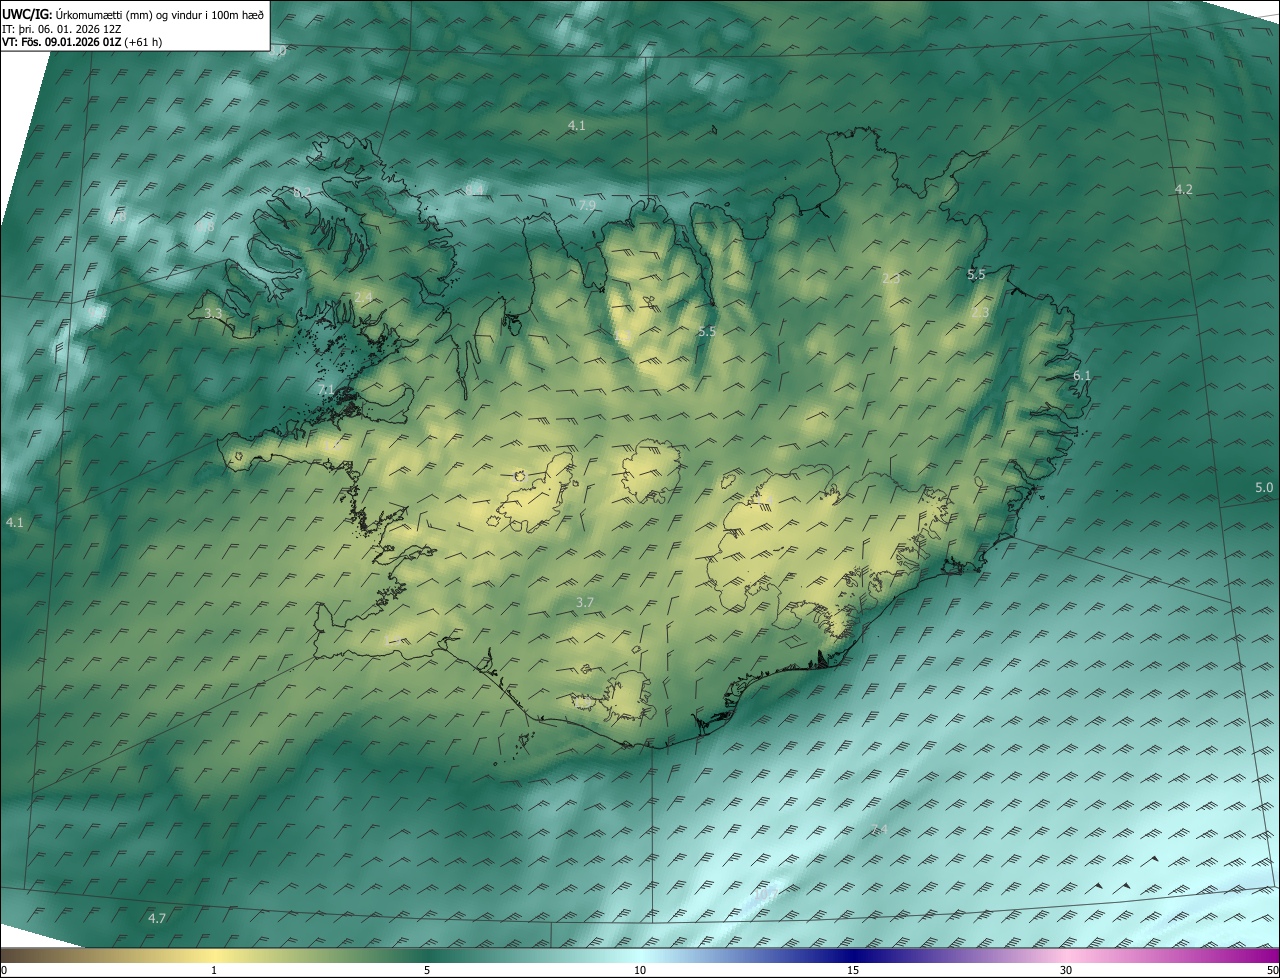Screen dimensions: 1280x978
Task: Click the 8.4 value label
Action: tap(474, 190)
